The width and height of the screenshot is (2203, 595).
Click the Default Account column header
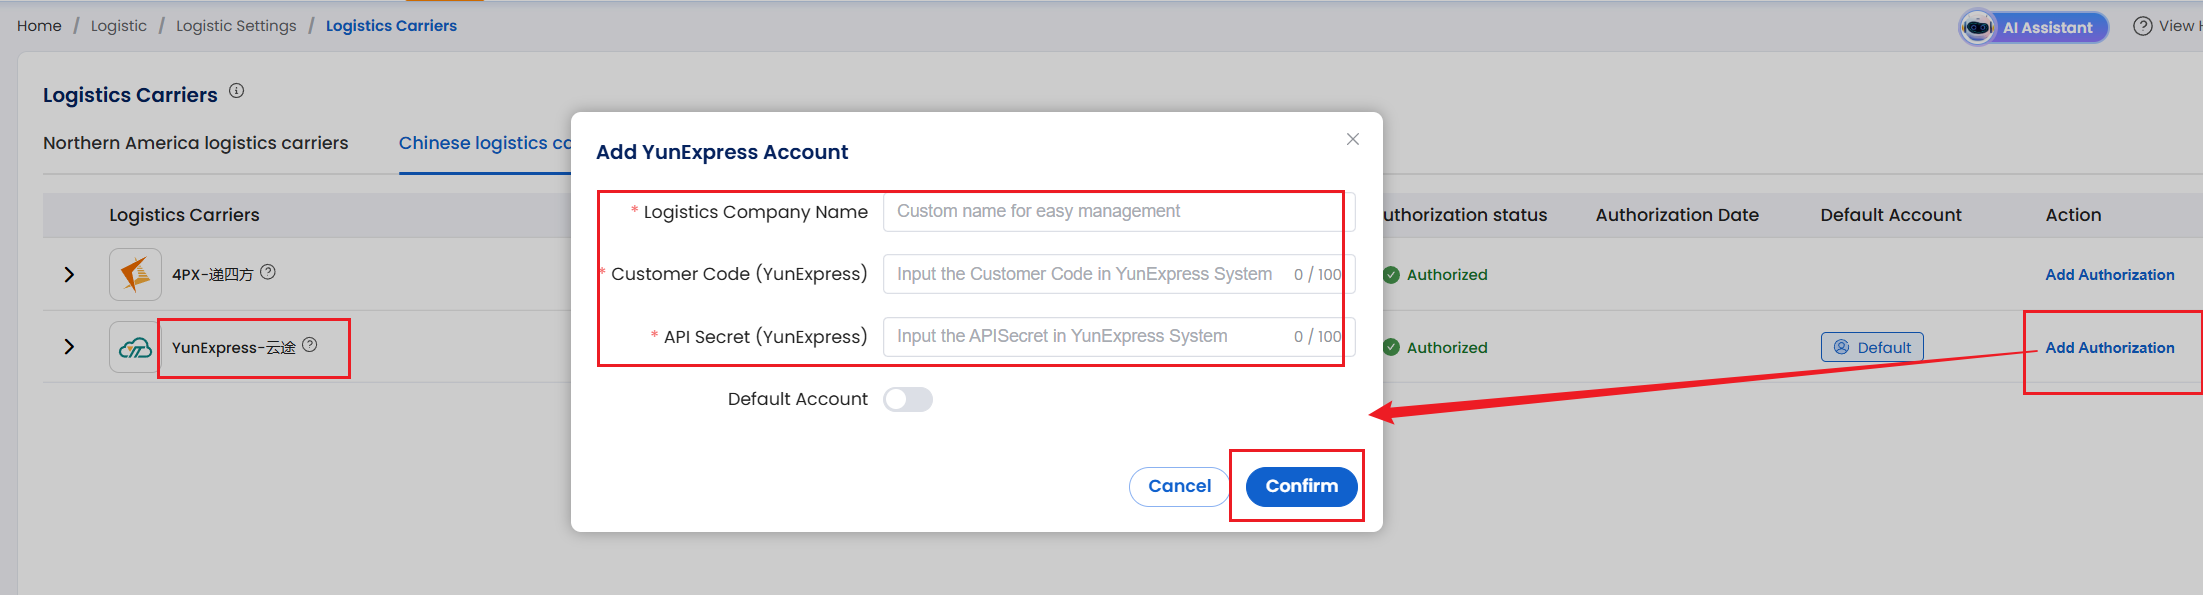click(1890, 215)
